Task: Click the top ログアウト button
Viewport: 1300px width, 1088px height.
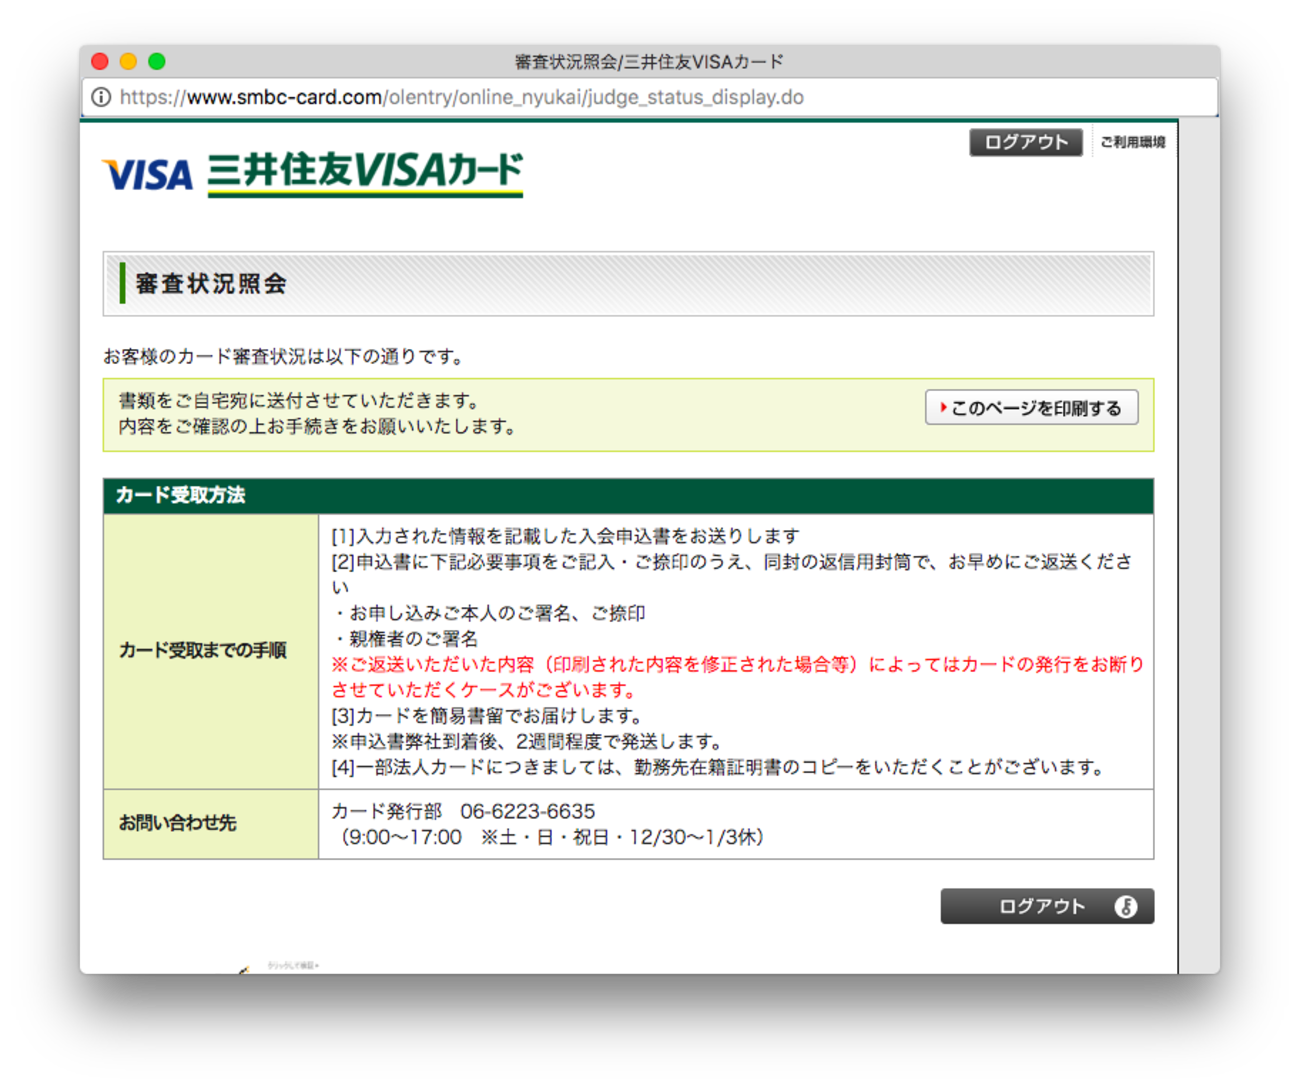Action: pos(1025,141)
